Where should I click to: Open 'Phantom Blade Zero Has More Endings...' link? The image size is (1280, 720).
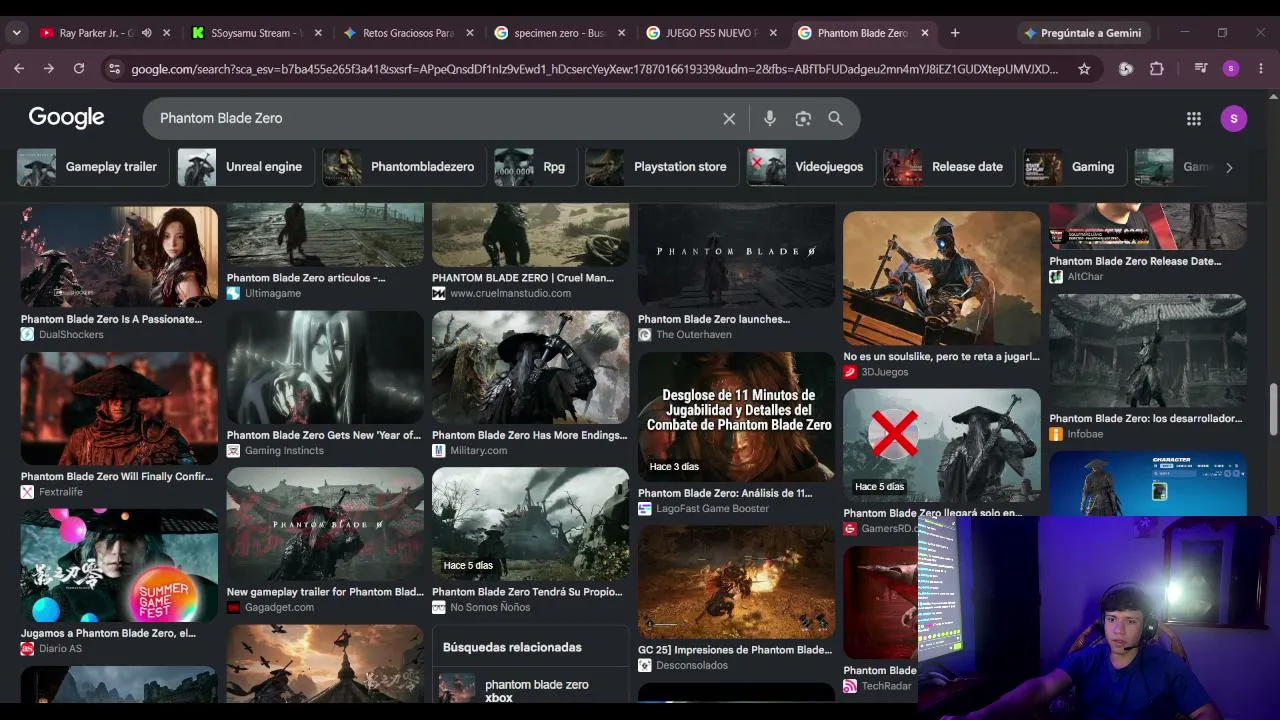(x=530, y=435)
